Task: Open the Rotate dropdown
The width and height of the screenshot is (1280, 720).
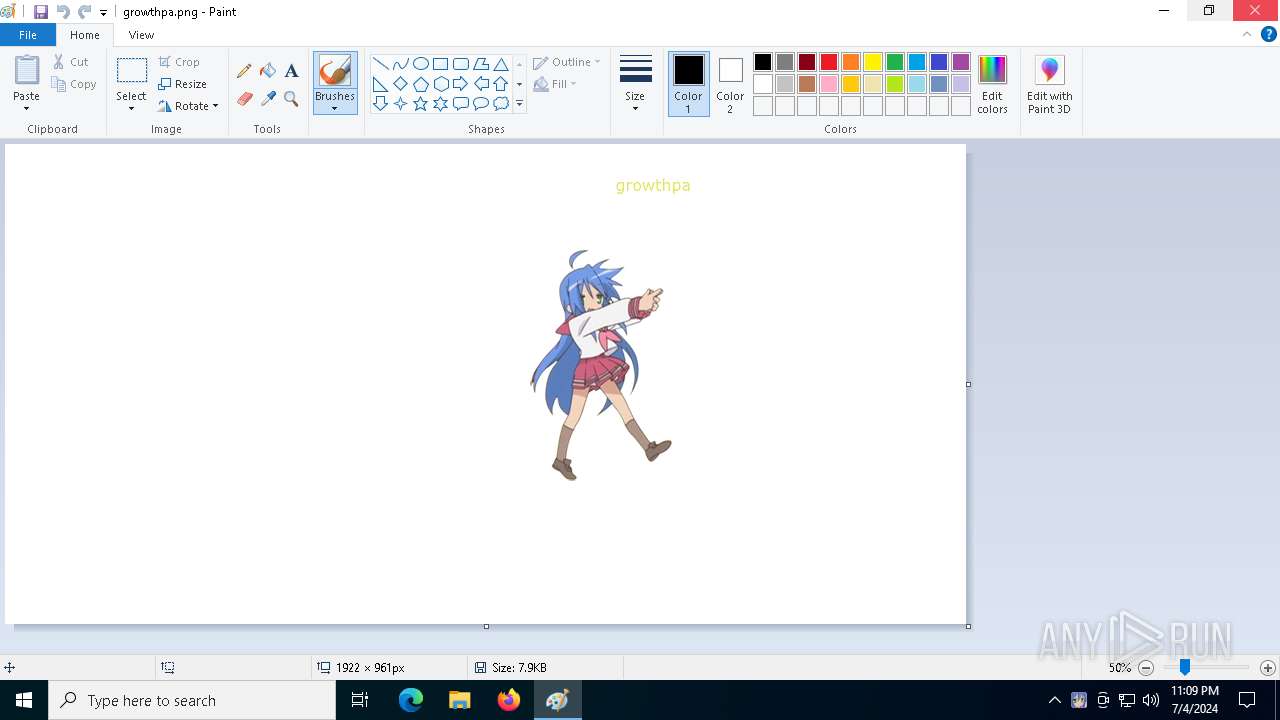Action: click(188, 106)
